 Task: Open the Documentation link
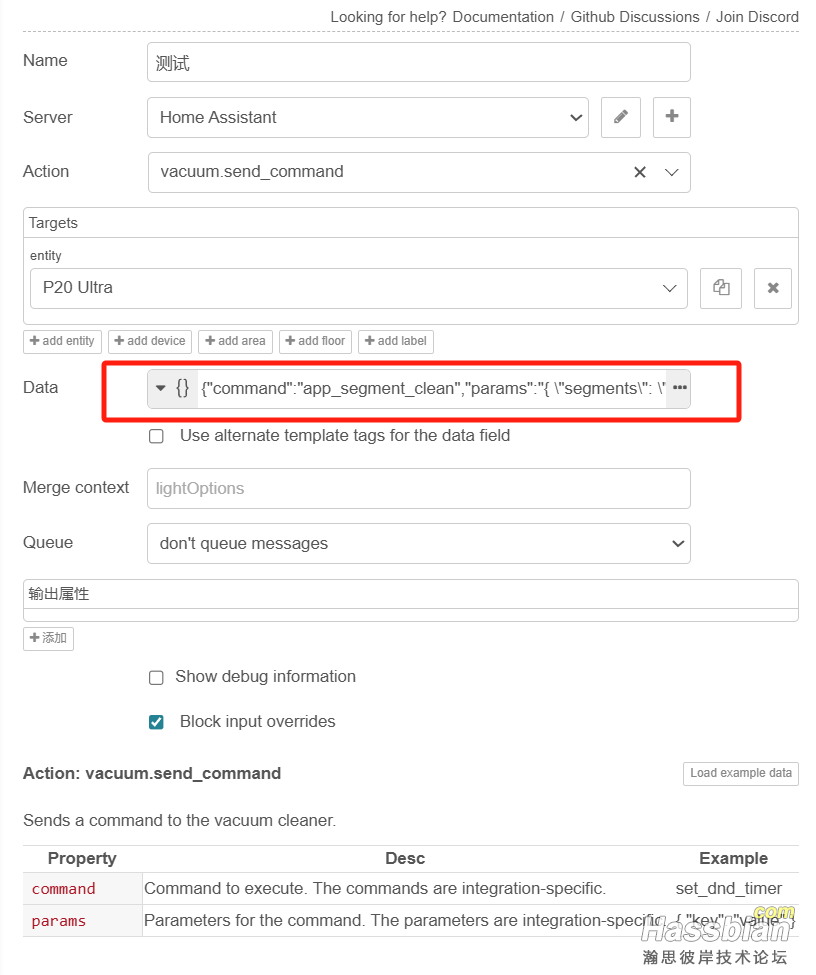pyautogui.click(x=502, y=17)
